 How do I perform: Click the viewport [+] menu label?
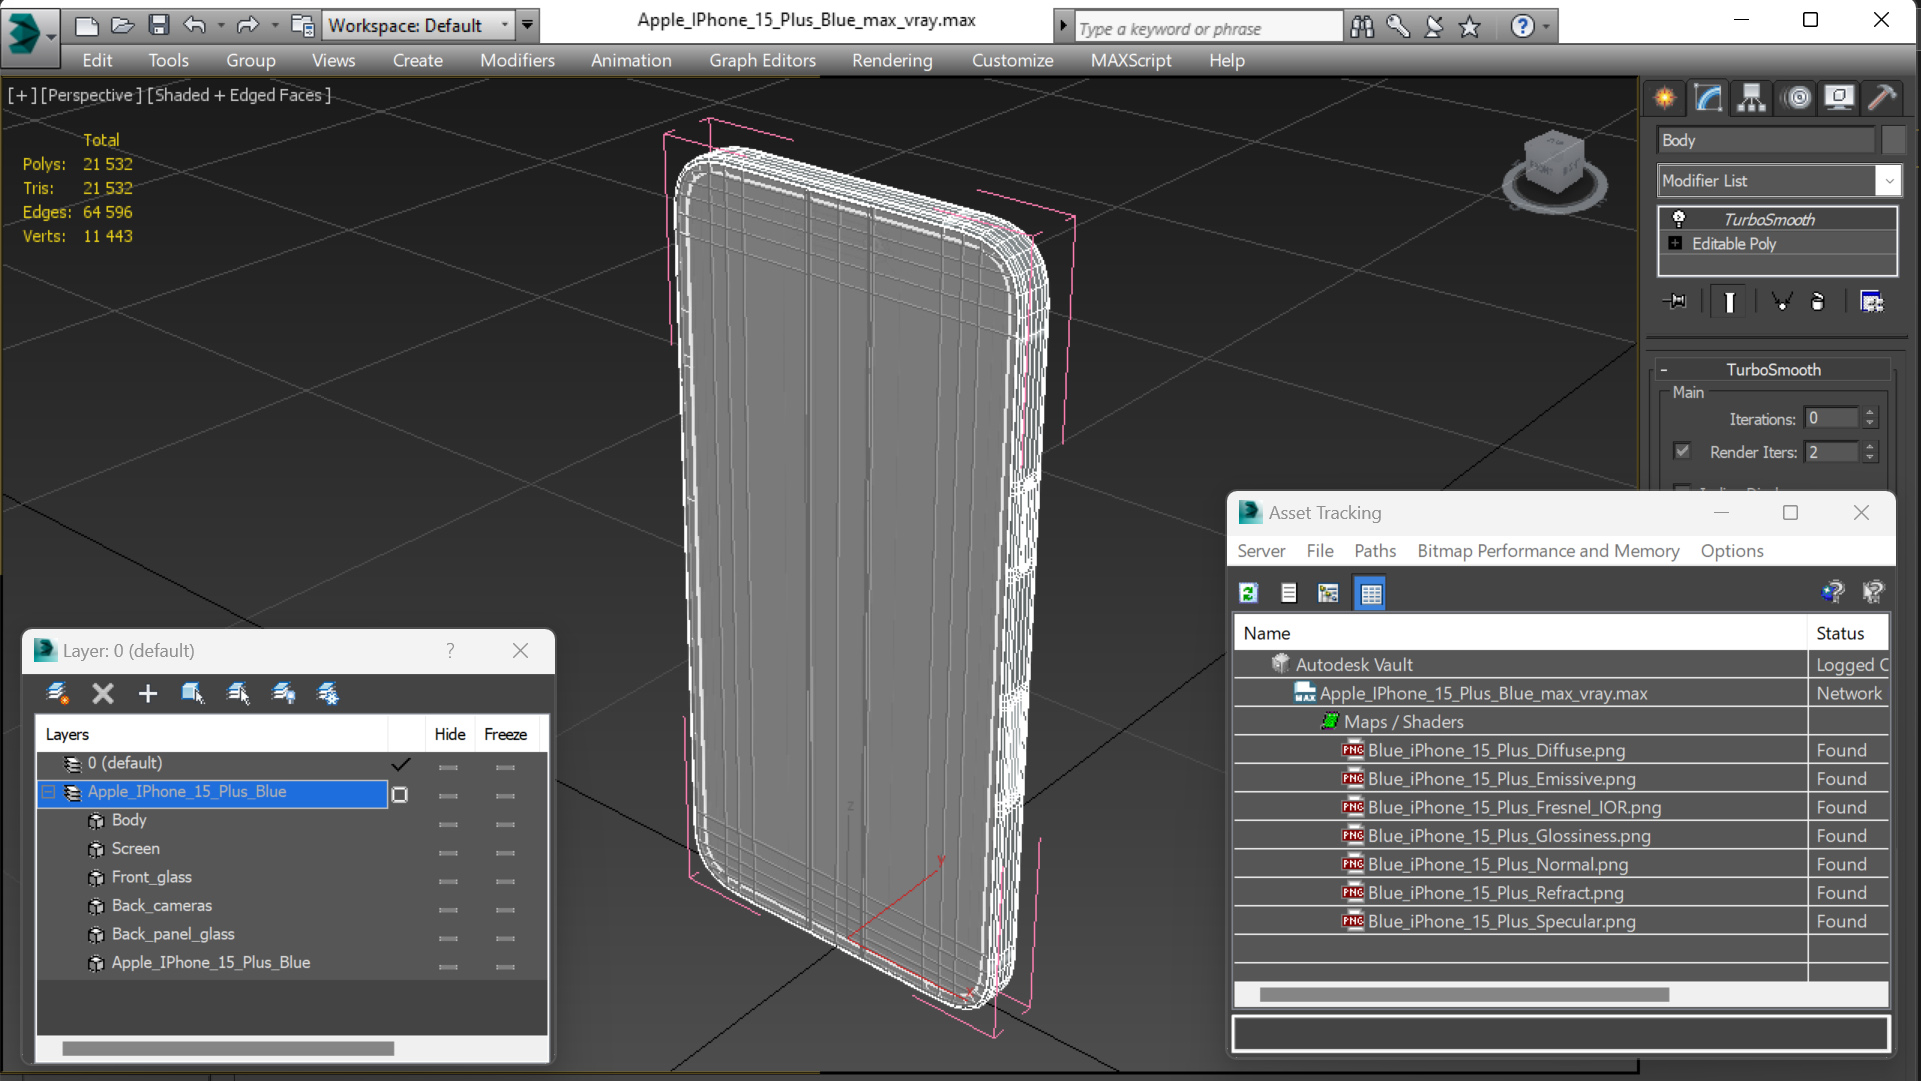pos(22,95)
